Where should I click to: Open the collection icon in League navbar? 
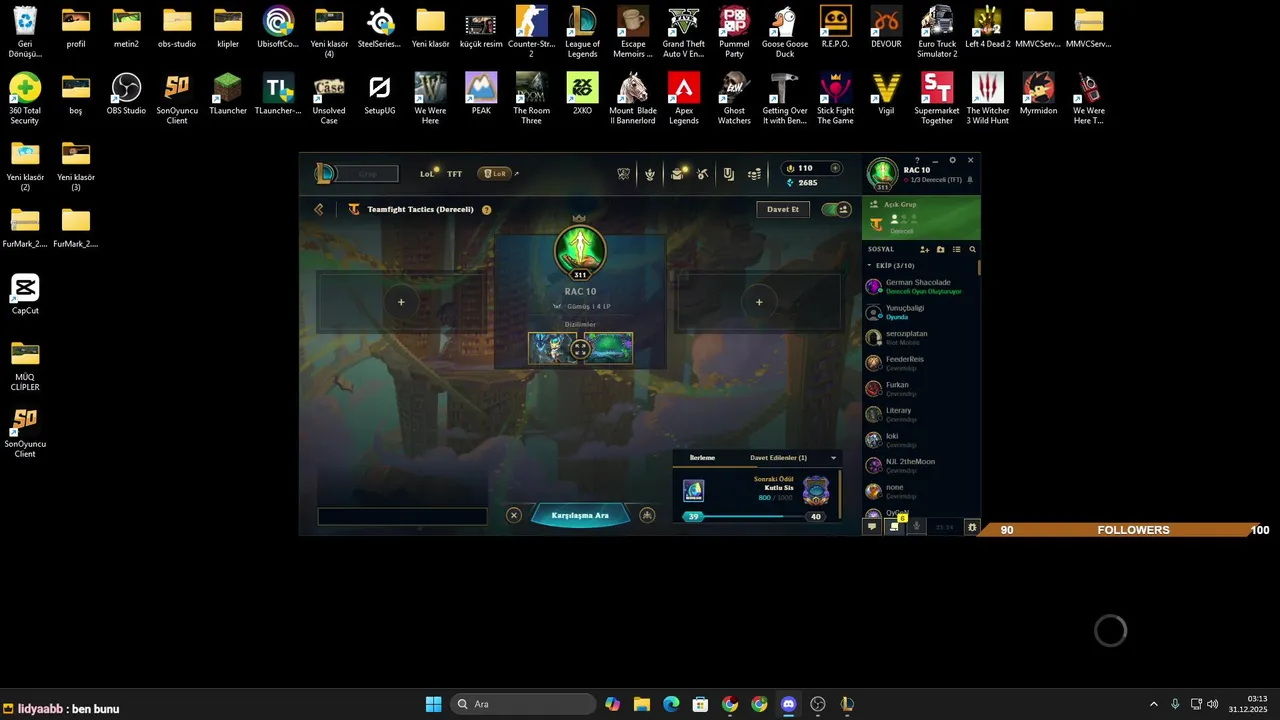[728, 174]
